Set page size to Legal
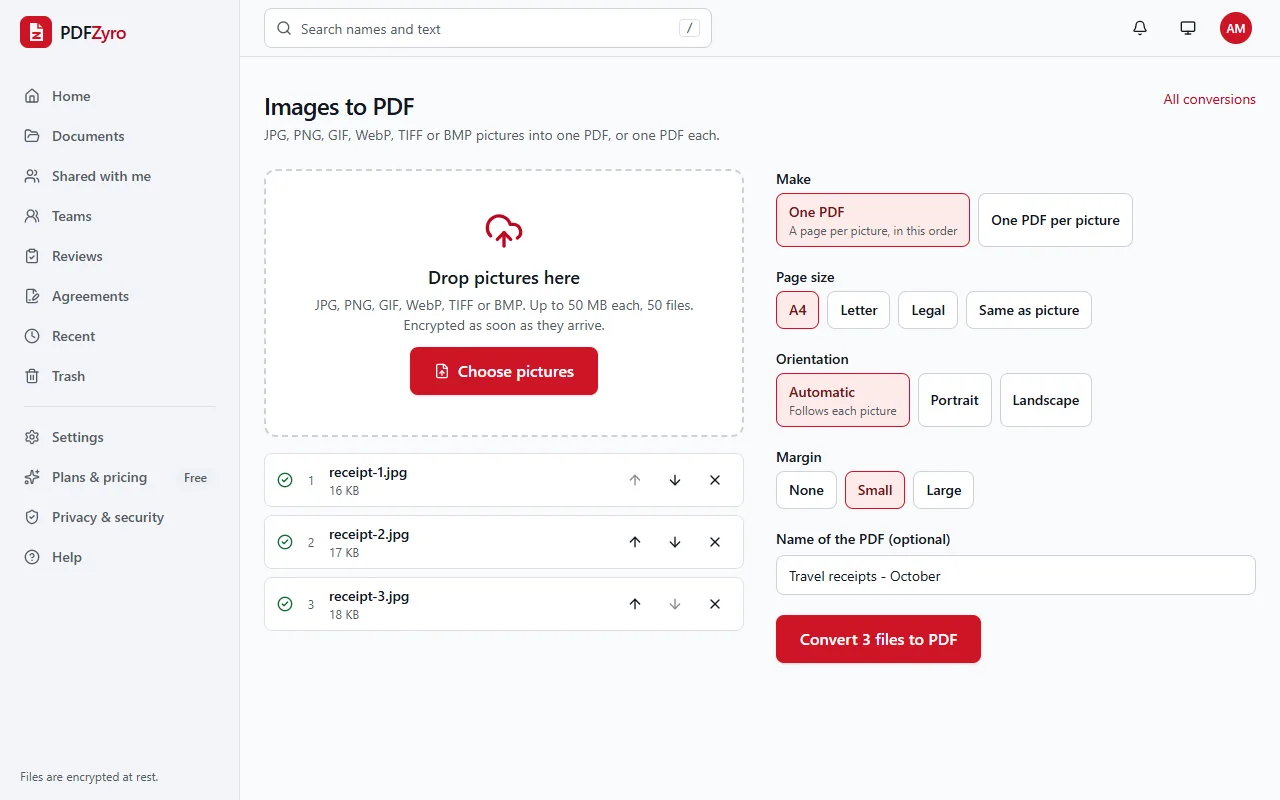The image size is (1280, 800). [928, 310]
